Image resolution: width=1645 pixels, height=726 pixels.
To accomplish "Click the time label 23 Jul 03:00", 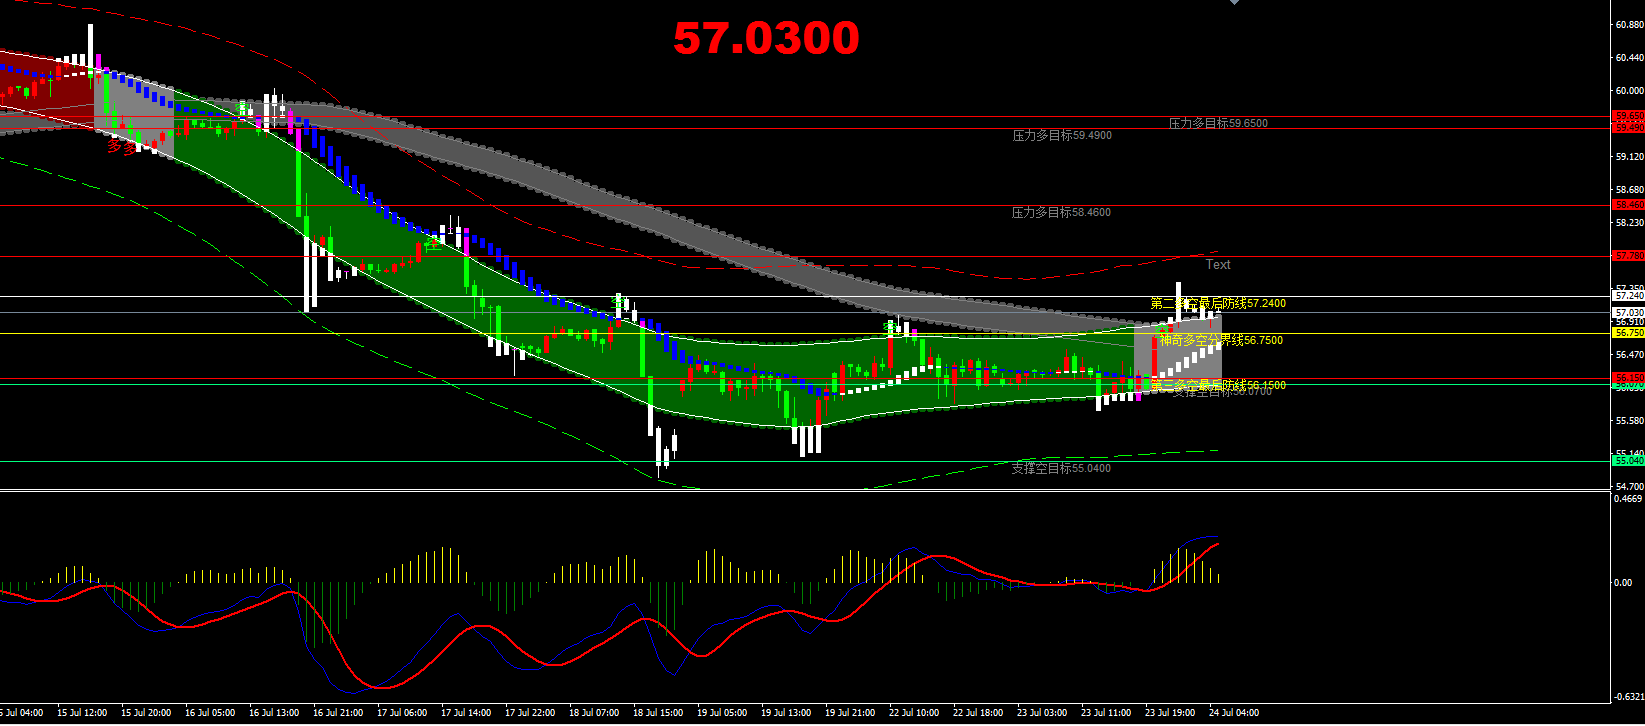I will pos(1042,714).
